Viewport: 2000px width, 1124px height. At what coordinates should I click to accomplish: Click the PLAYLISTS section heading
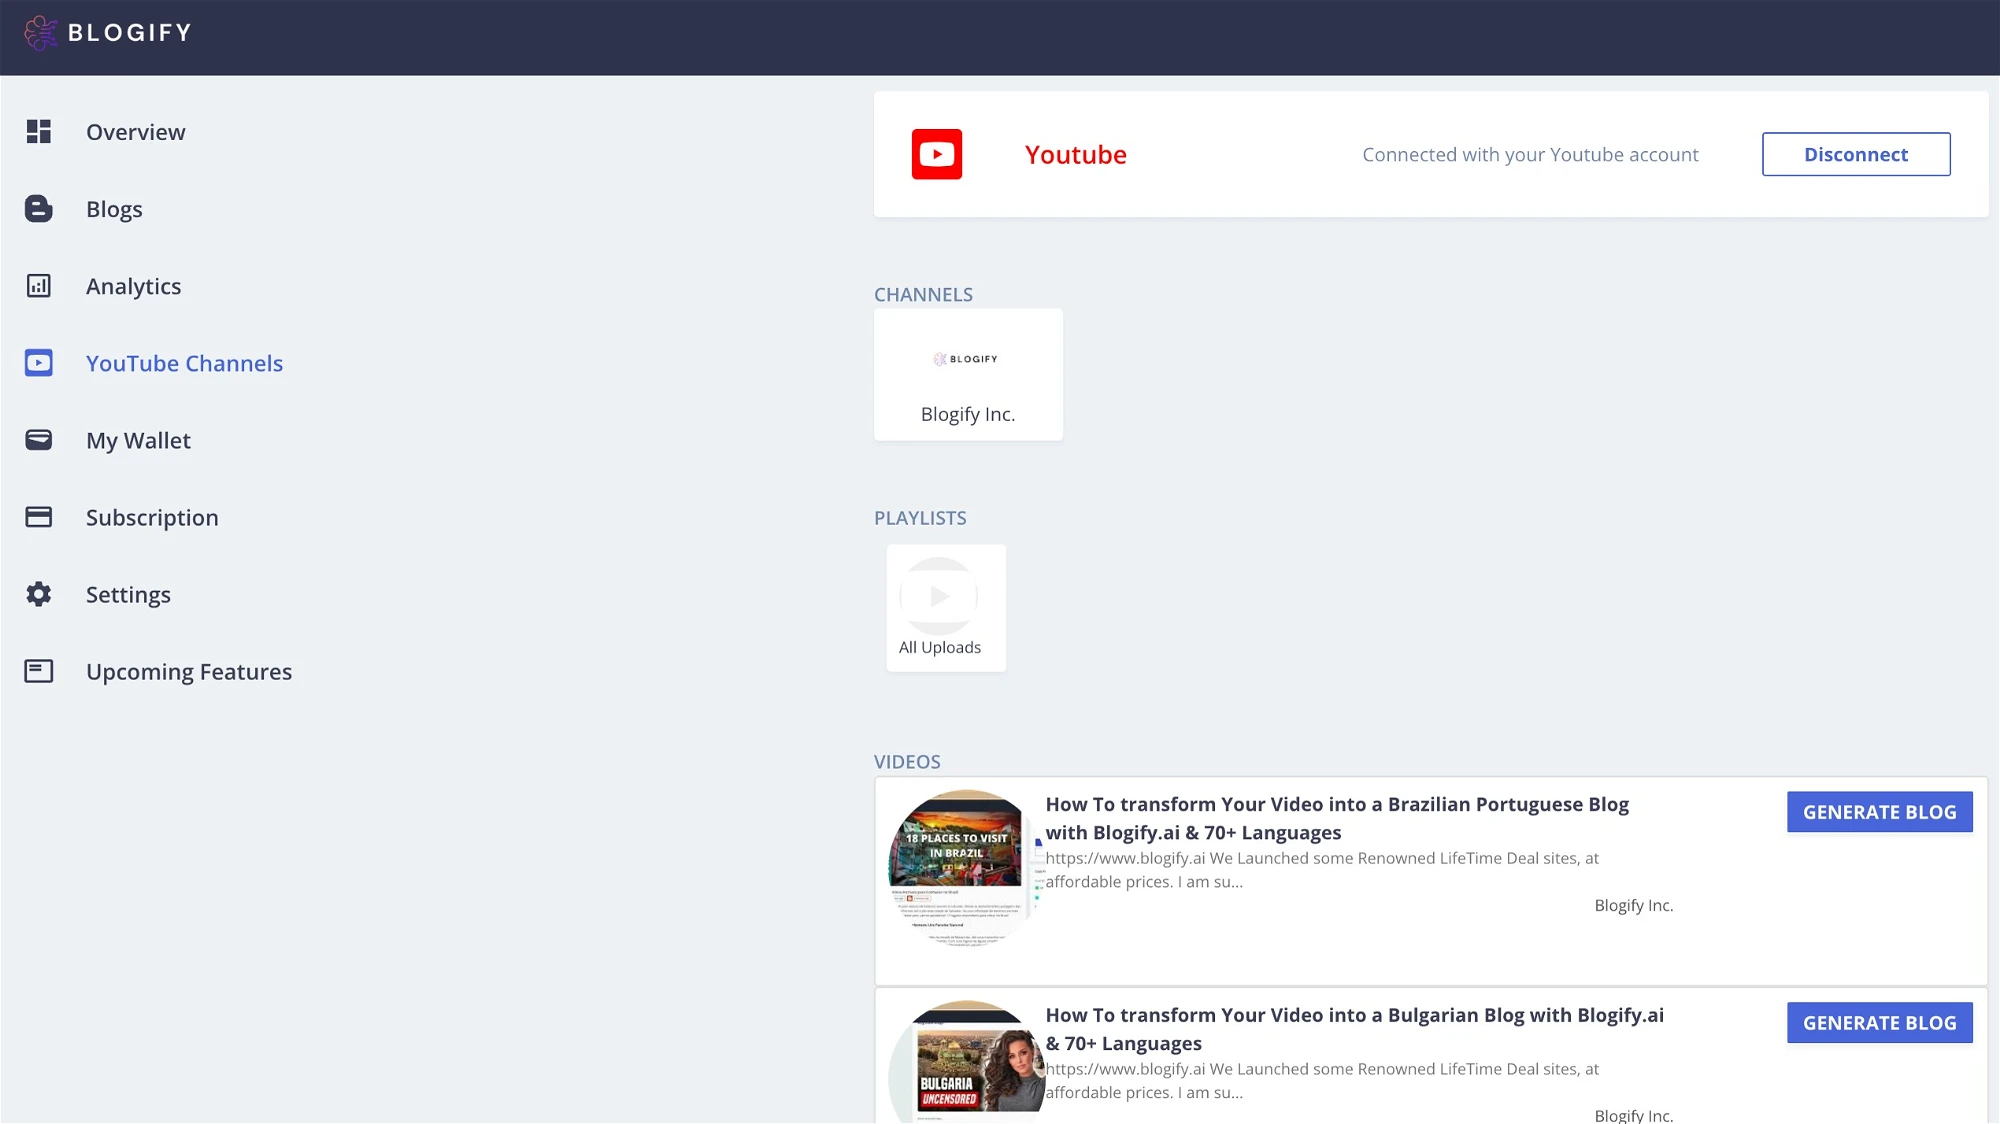[x=920, y=518]
